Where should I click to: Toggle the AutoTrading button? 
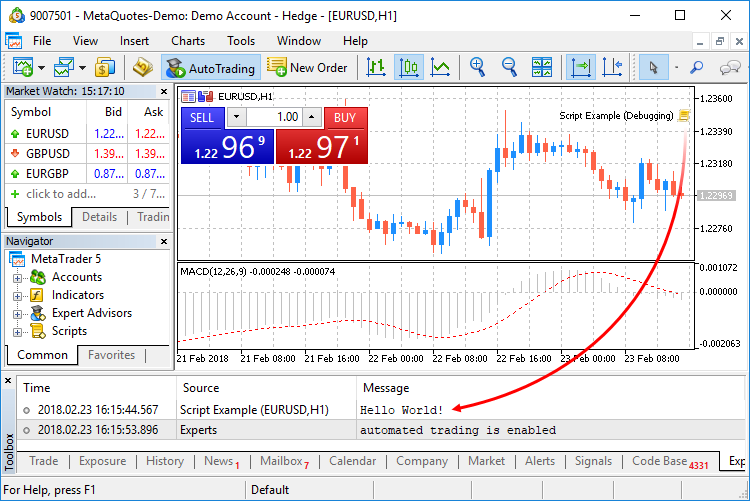coord(210,68)
